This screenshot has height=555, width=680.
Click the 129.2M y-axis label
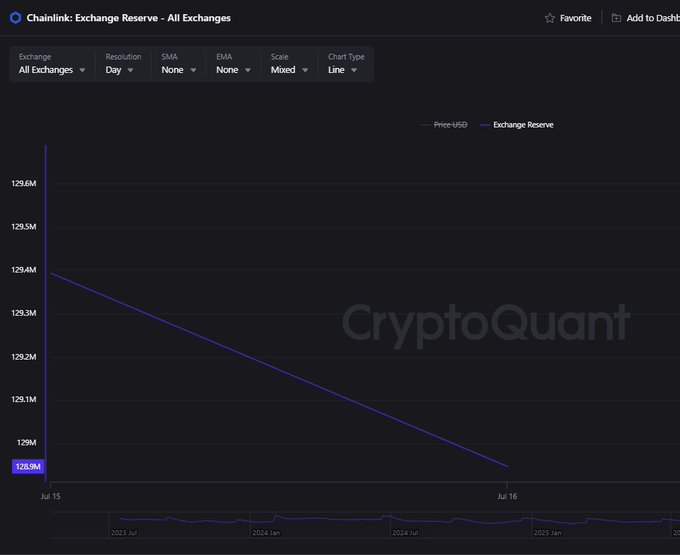pos(24,357)
